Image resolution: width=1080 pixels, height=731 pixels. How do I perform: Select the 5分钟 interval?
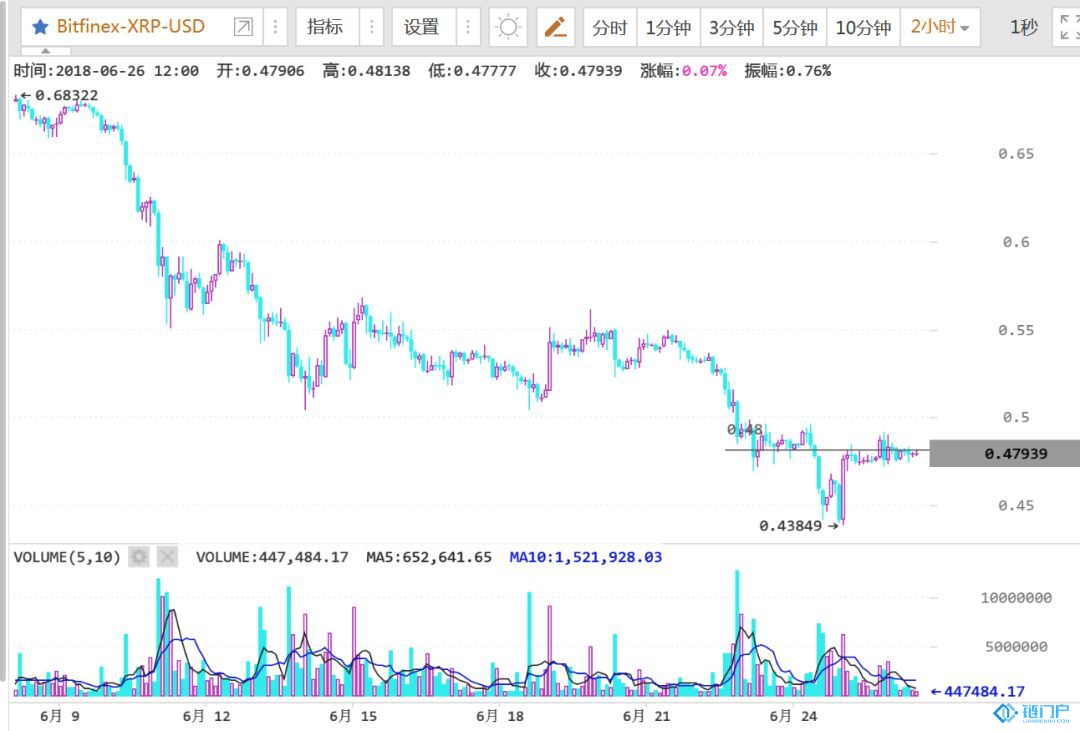pyautogui.click(x=795, y=28)
